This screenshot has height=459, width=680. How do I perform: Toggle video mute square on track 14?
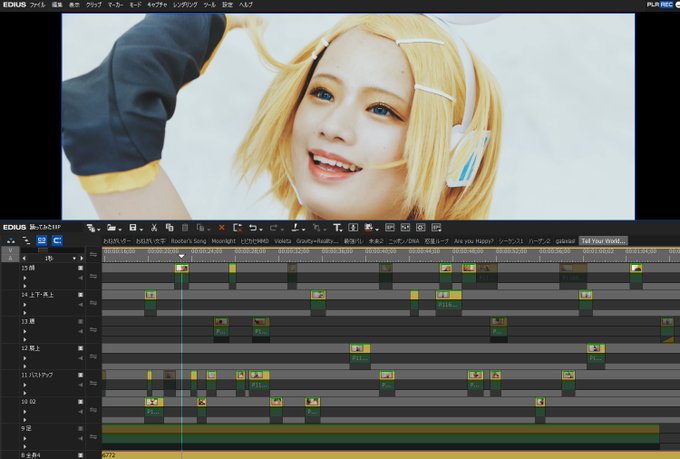pyautogui.click(x=80, y=295)
